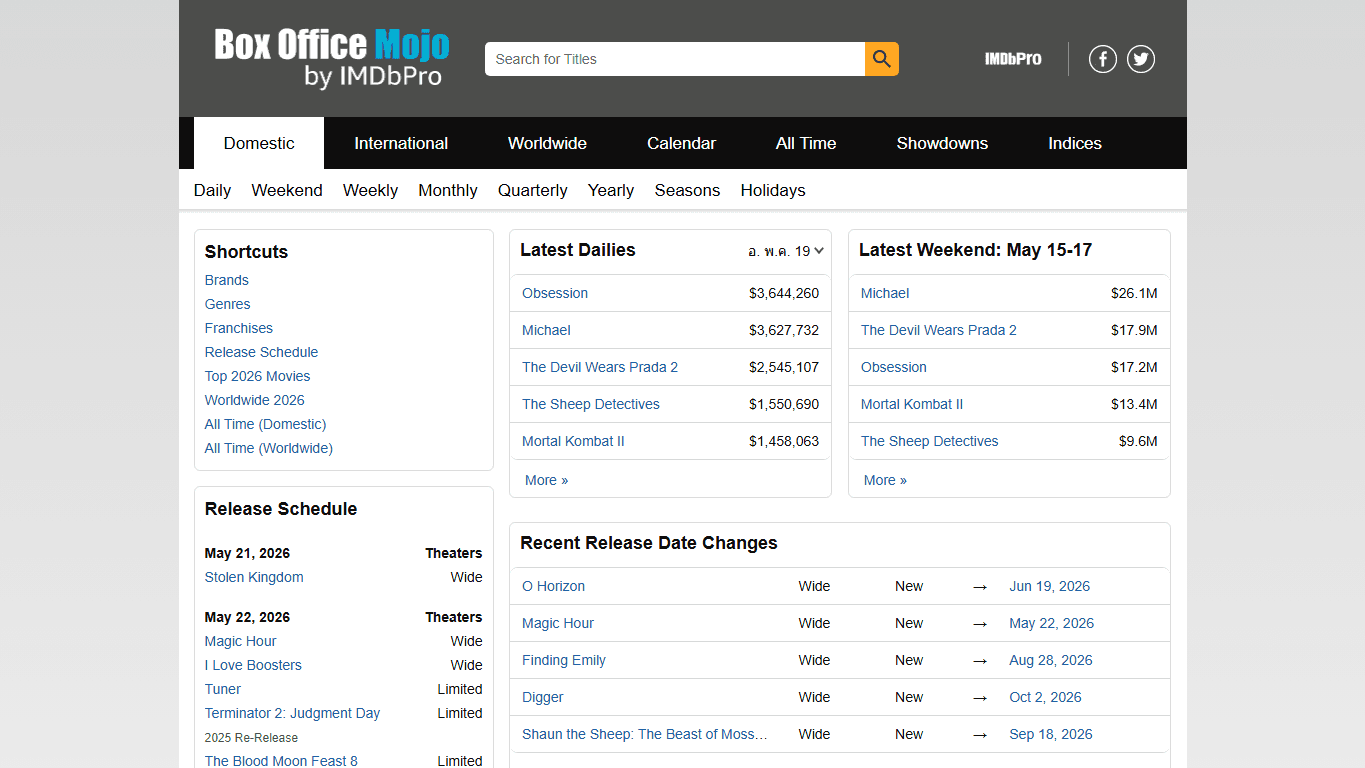This screenshot has height=768, width=1365.
Task: Click the orange search magnifier button
Action: 881,59
